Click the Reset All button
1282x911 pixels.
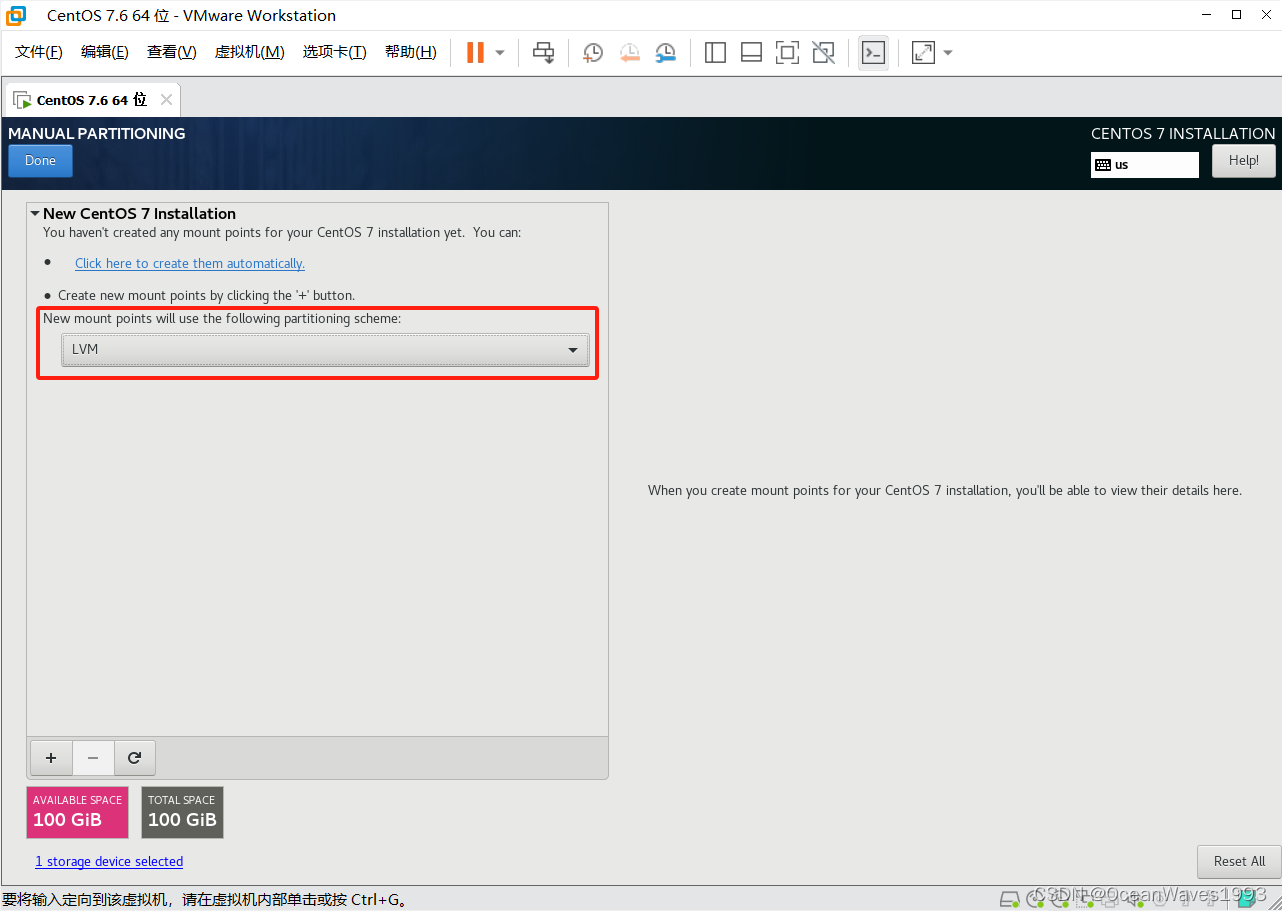(x=1239, y=861)
